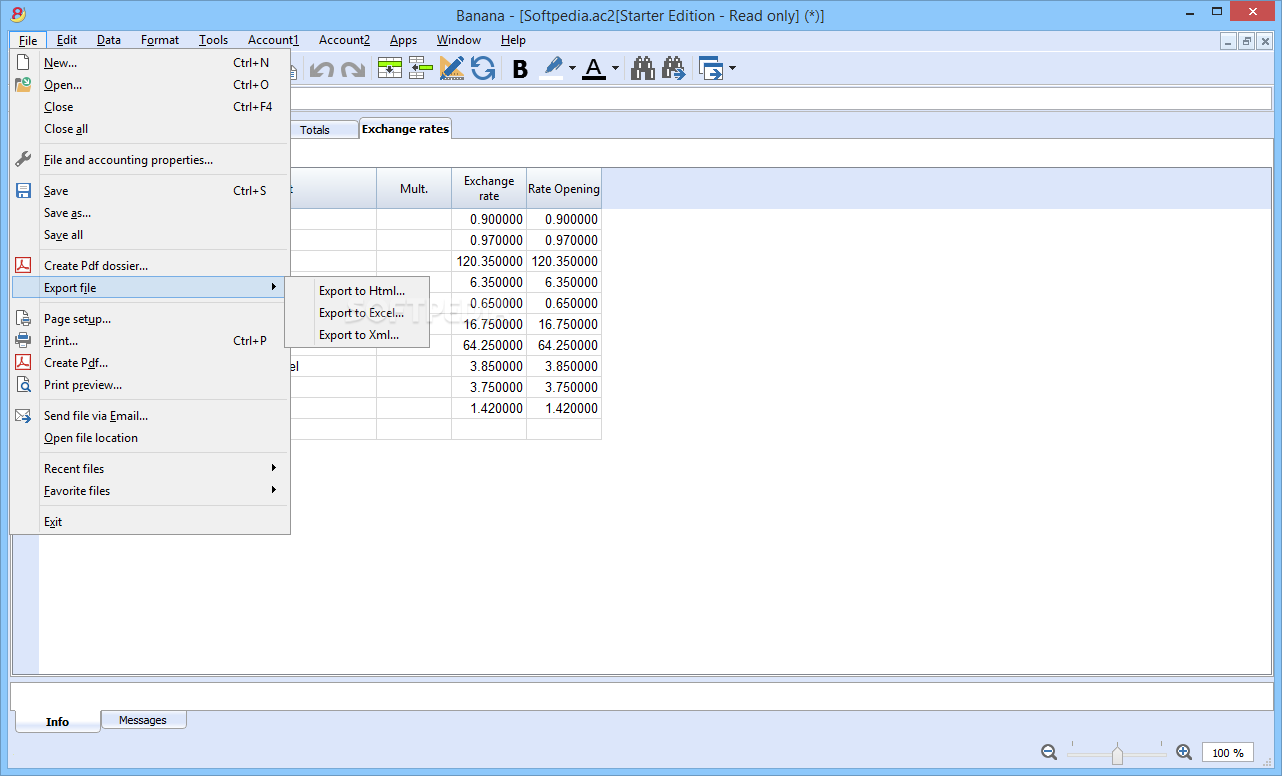1282x776 pixels.
Task: Switch to the Info tab
Action: pos(58,721)
